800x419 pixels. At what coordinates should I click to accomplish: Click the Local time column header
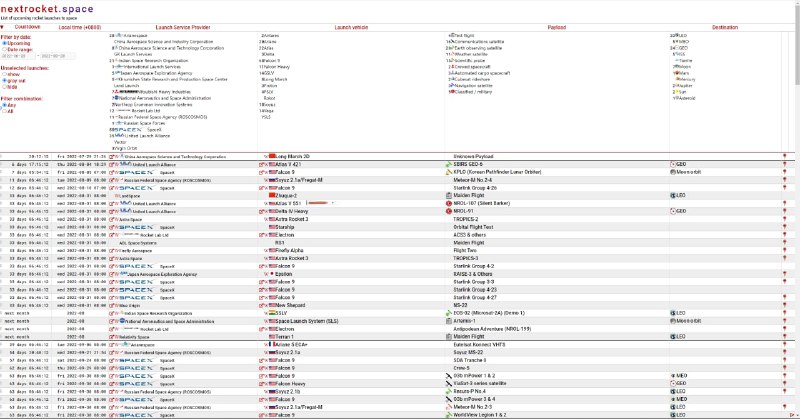click(80, 27)
